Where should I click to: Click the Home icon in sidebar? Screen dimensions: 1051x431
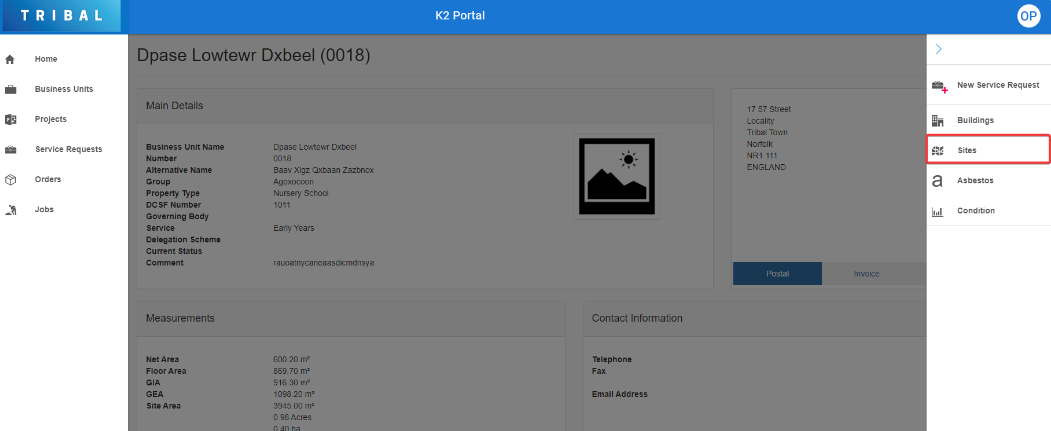(11, 59)
